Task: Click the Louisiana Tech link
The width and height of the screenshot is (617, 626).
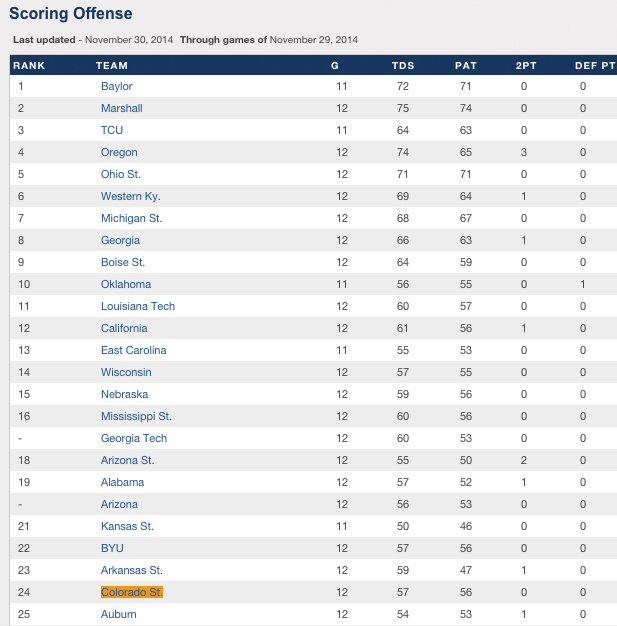Action: click(138, 306)
